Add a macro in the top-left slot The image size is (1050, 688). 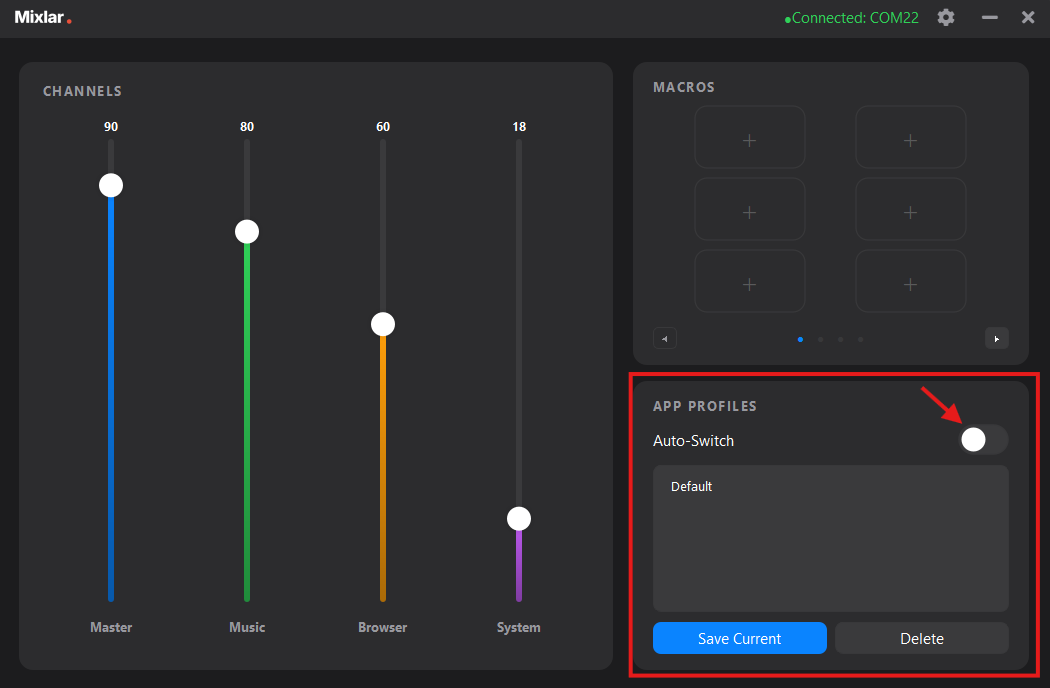pyautogui.click(x=750, y=137)
